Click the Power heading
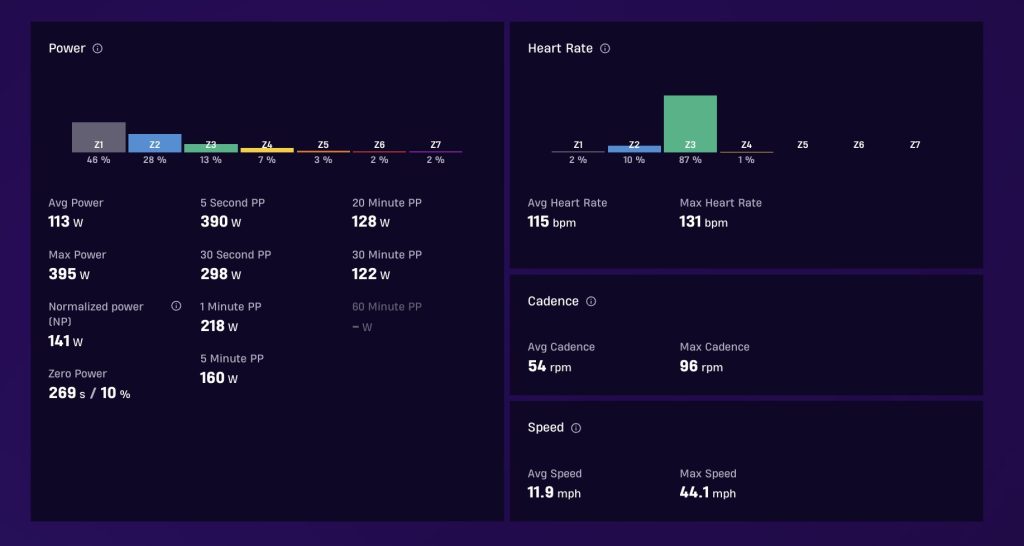The width and height of the screenshot is (1024, 546). tap(67, 48)
